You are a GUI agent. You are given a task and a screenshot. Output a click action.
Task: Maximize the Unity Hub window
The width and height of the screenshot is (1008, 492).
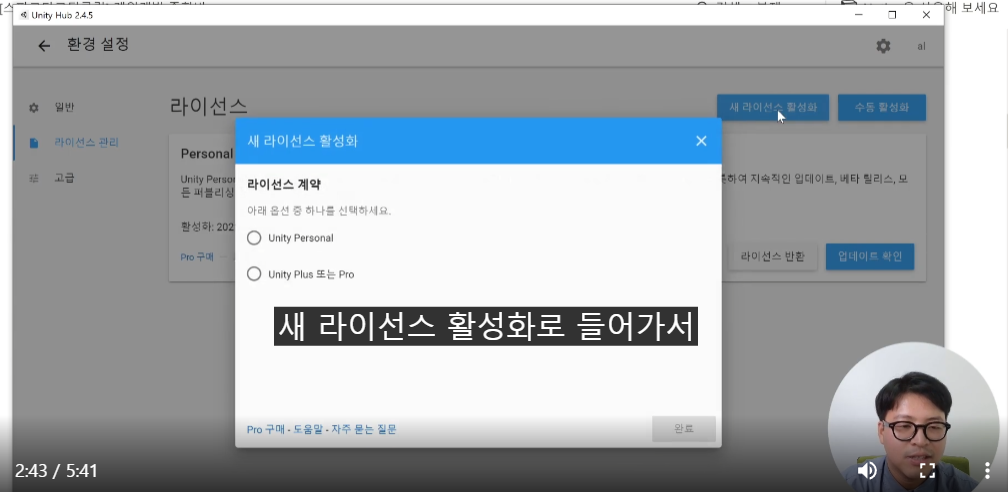point(892,15)
